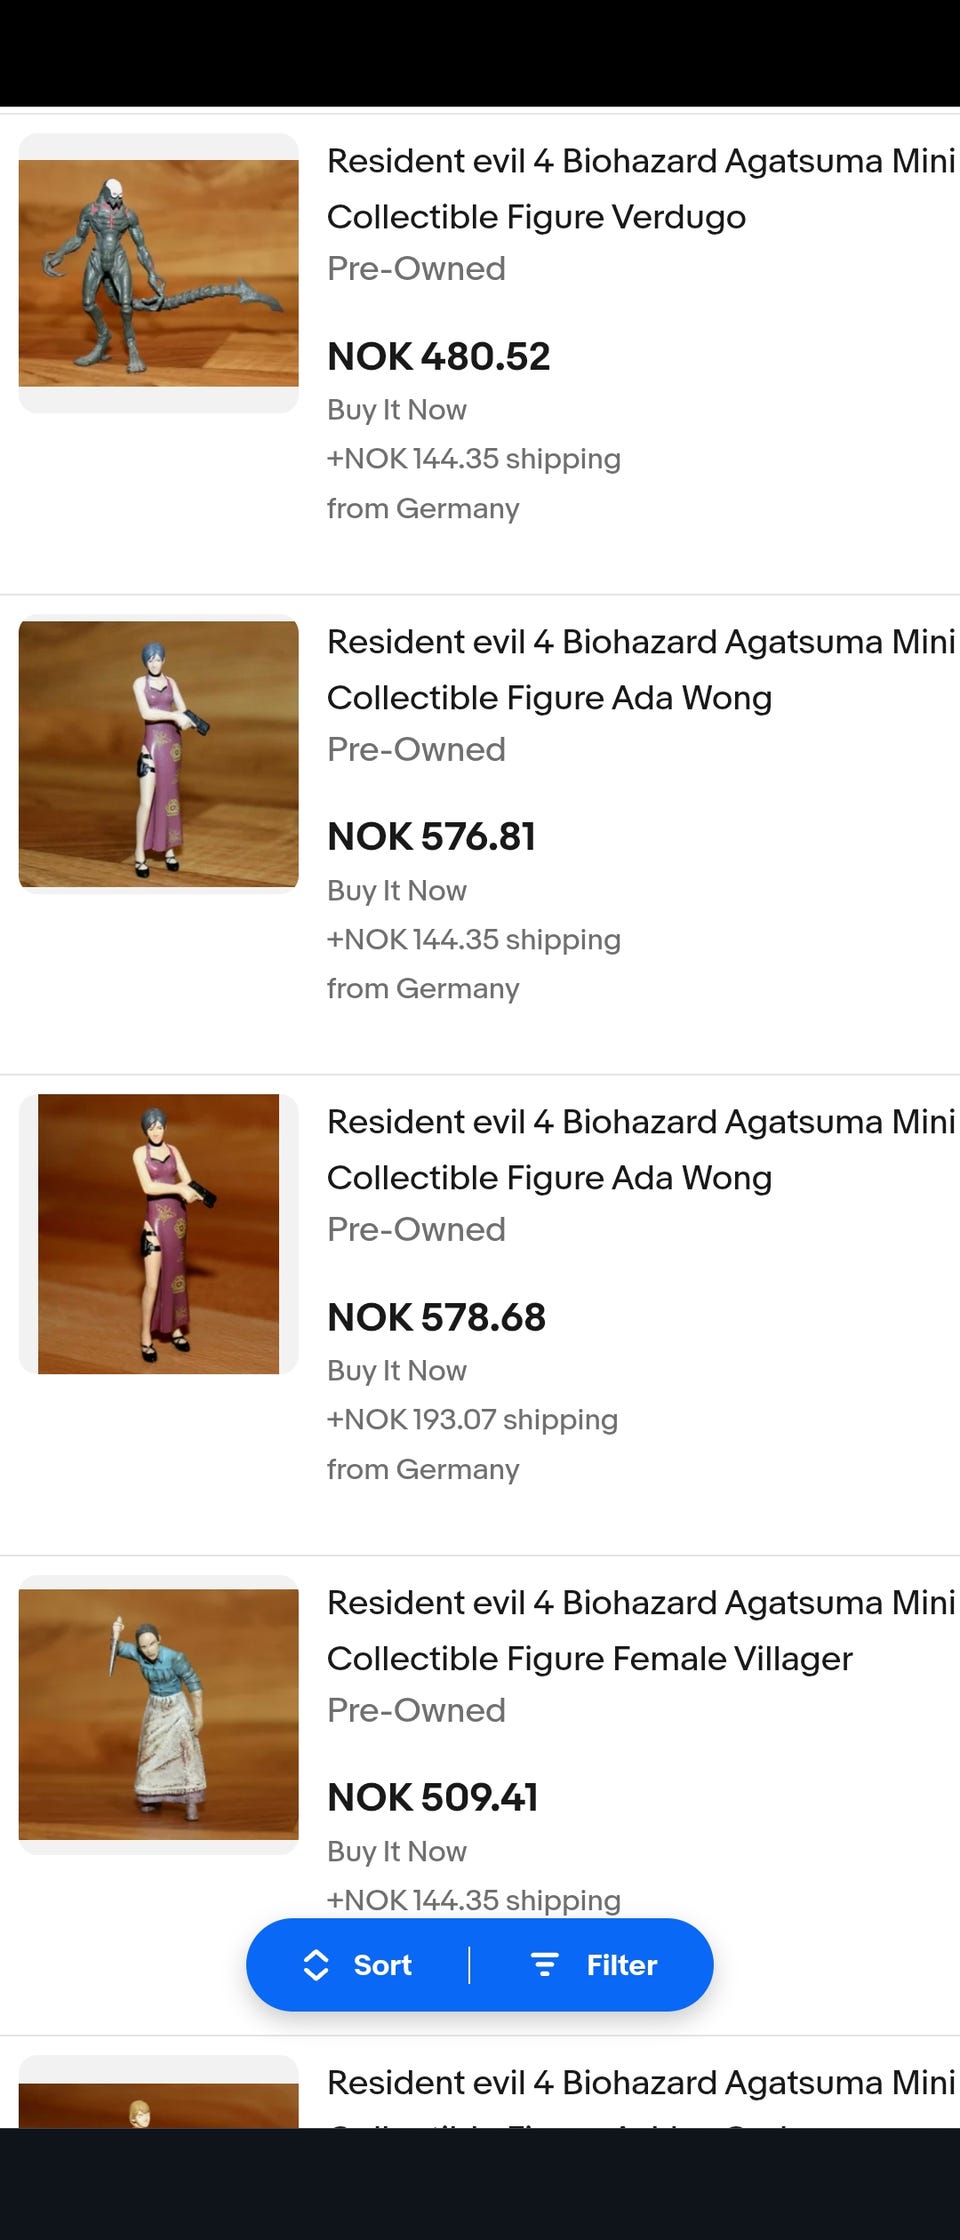This screenshot has width=960, height=2240.
Task: Click the NOK 480.52 price
Action: (439, 357)
